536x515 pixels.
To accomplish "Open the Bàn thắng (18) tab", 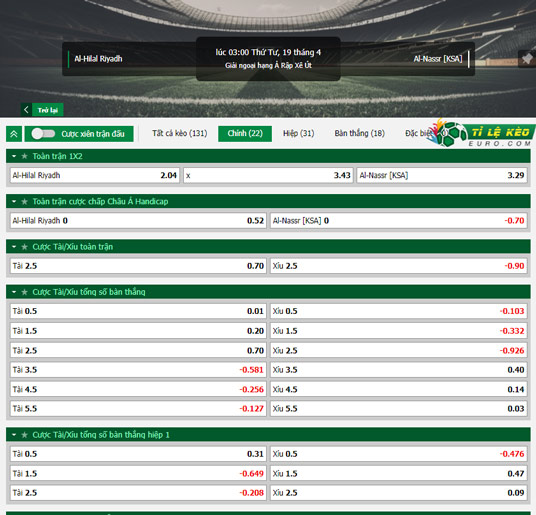I will point(359,133).
